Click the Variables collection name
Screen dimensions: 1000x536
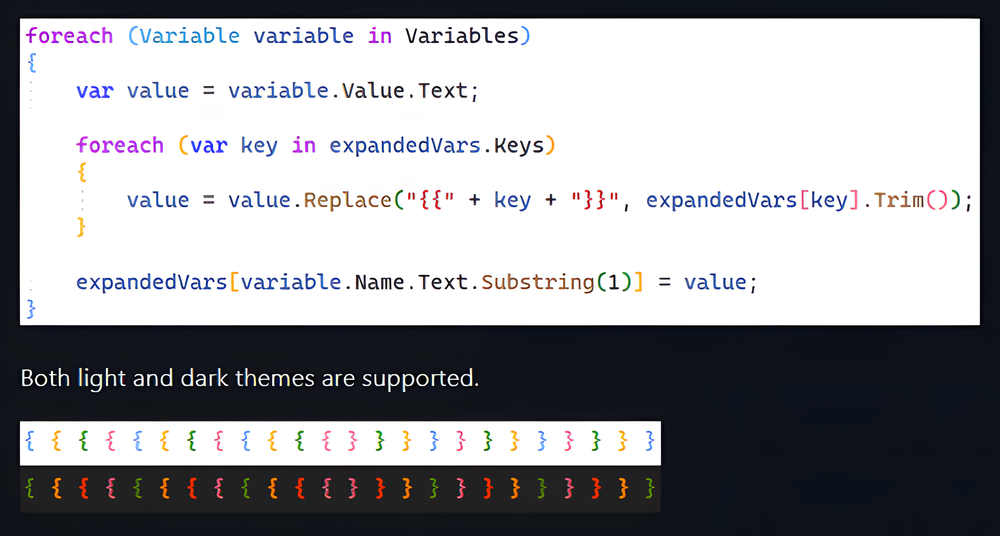(x=462, y=36)
